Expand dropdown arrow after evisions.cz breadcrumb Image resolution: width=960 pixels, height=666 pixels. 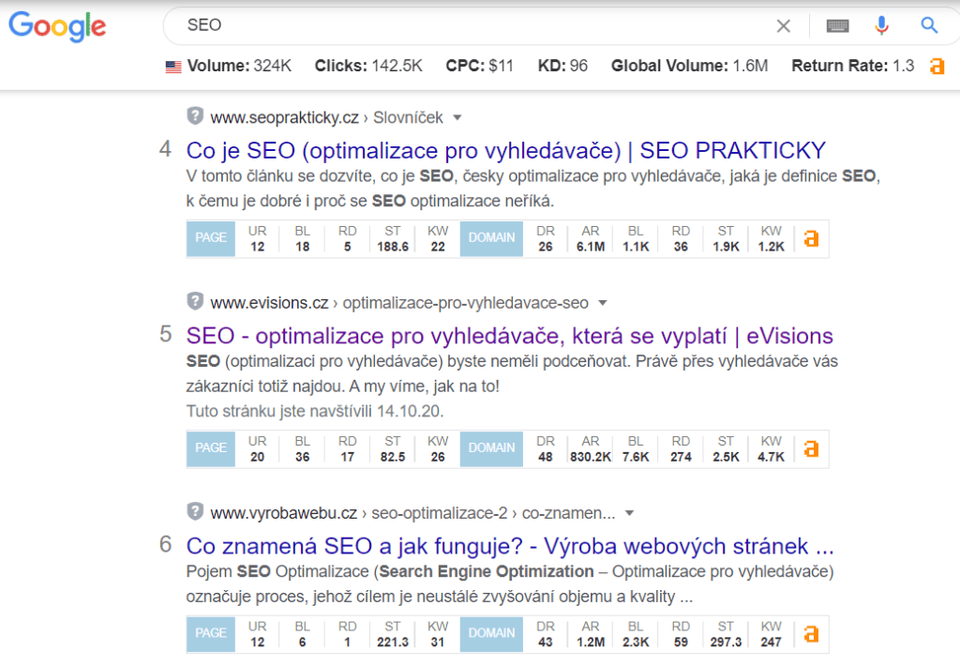603,302
